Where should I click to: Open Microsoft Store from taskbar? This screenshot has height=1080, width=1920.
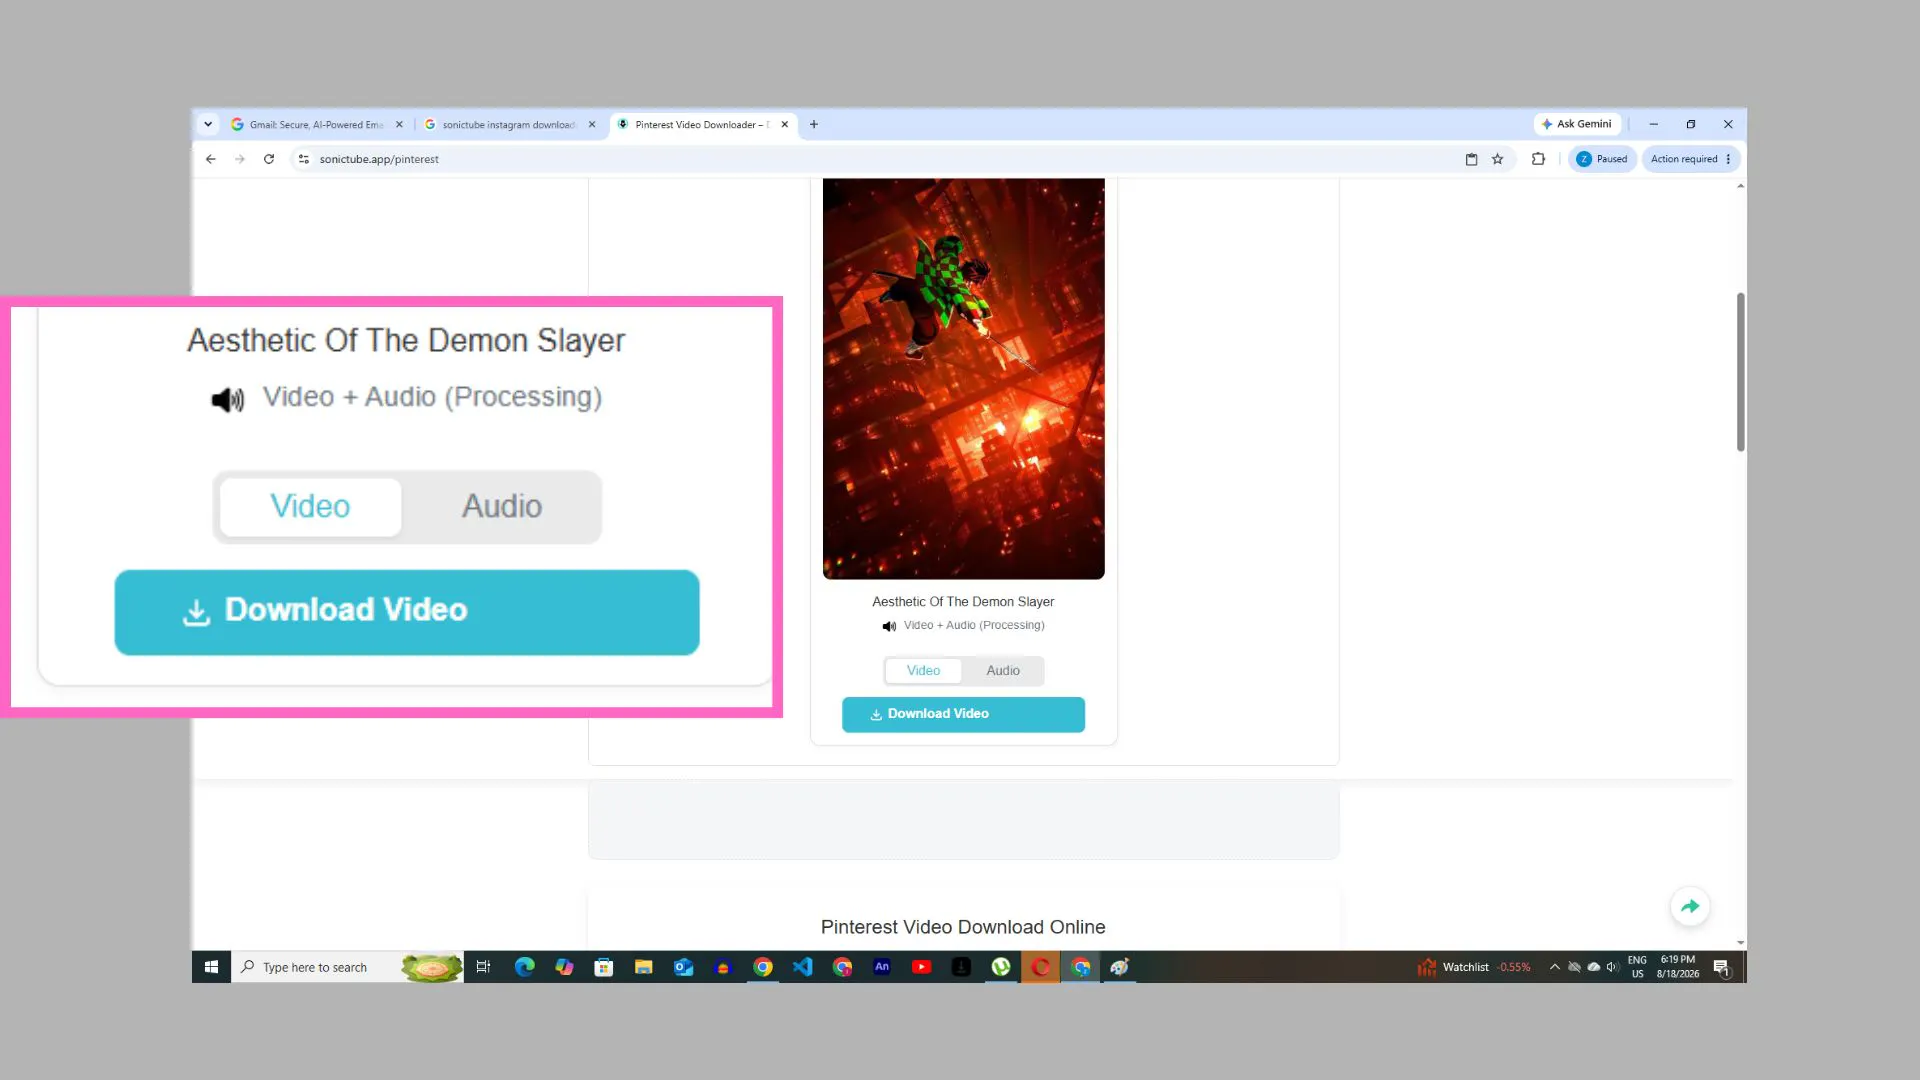[x=603, y=967]
